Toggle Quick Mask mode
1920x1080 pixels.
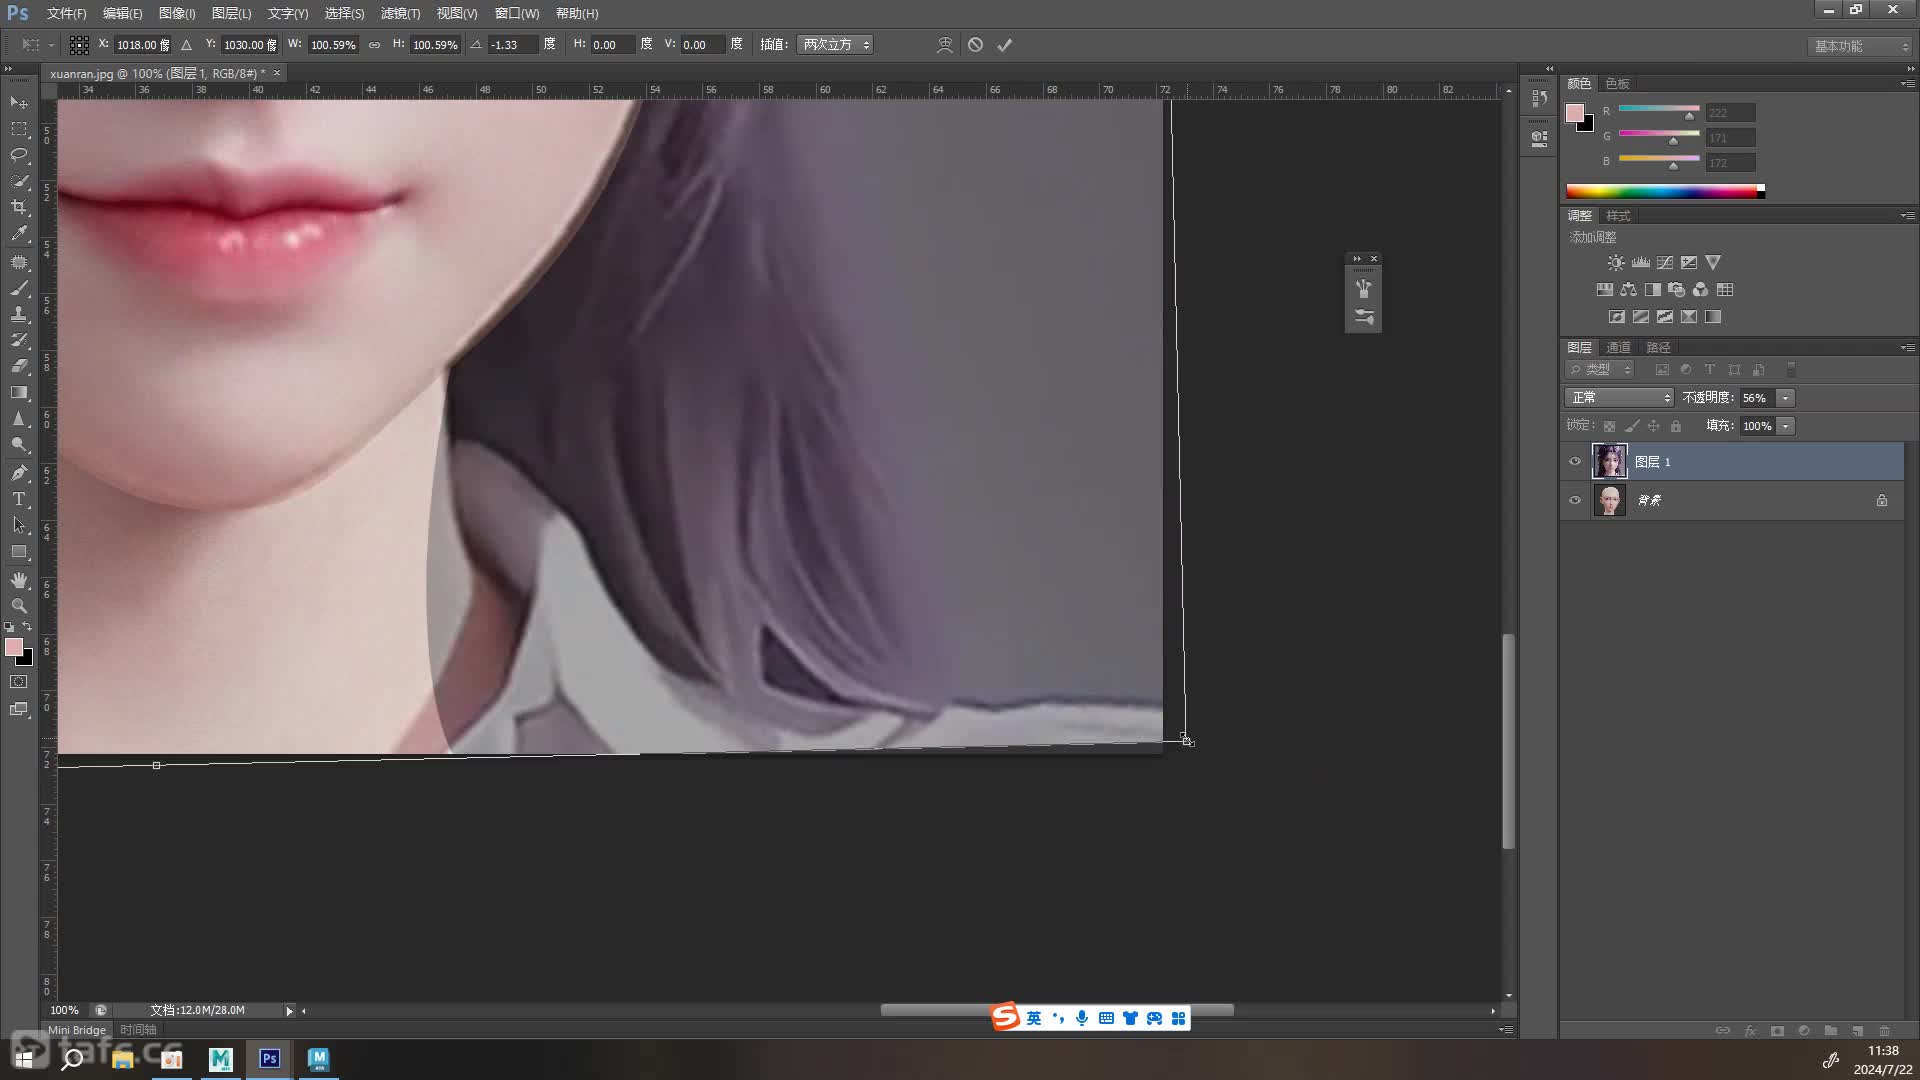pos(19,682)
